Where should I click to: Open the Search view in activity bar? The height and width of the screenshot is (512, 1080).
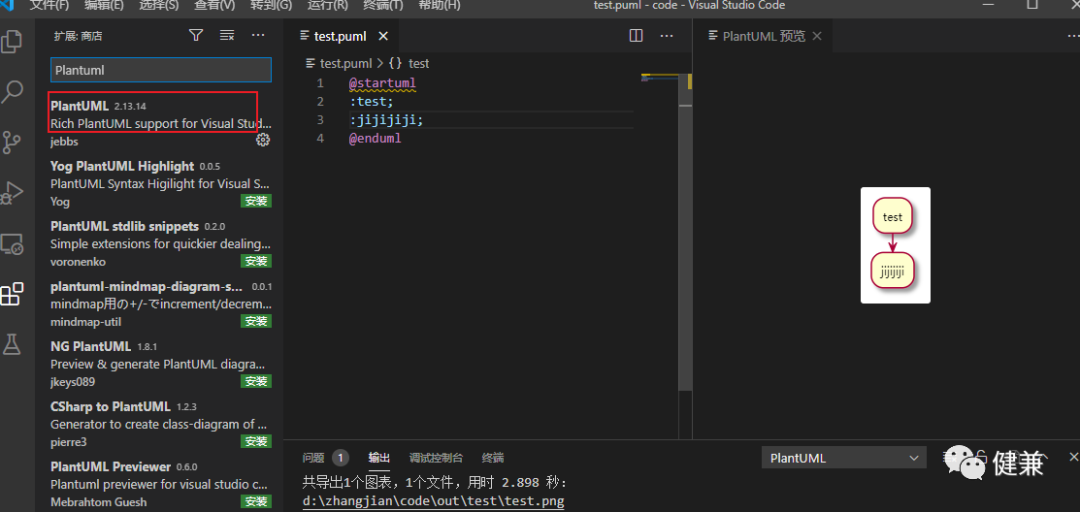coord(12,92)
